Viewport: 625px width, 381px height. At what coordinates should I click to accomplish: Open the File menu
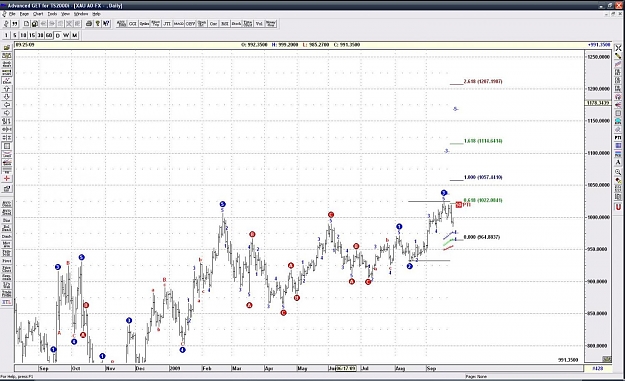point(12,14)
